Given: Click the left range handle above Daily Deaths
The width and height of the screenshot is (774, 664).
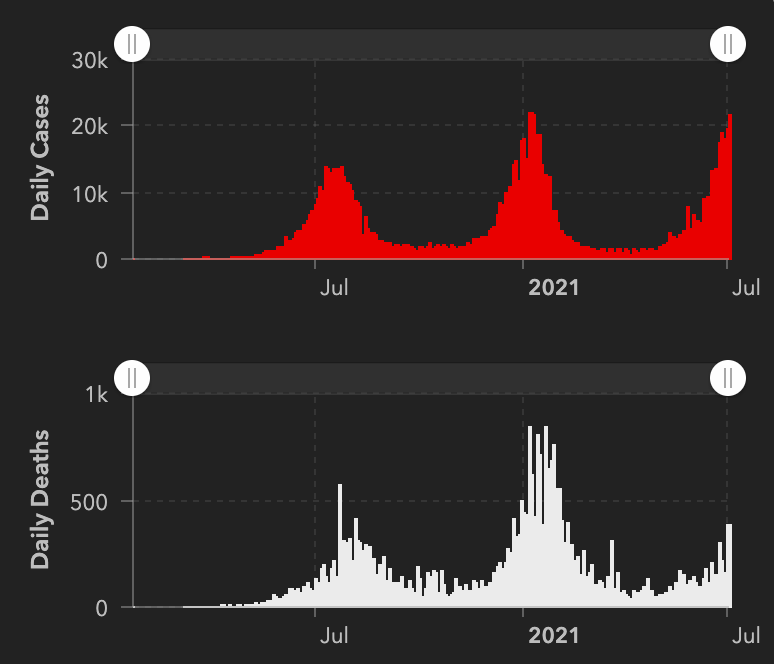Looking at the screenshot, I should (132, 378).
